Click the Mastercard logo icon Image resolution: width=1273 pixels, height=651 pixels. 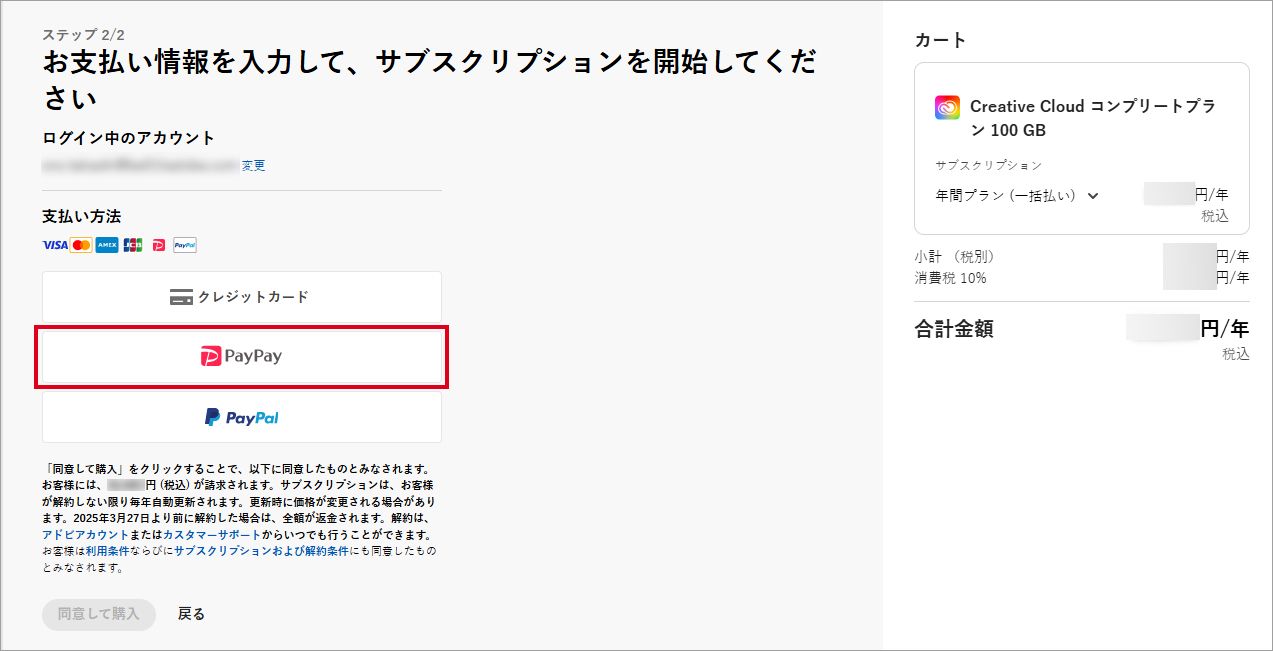pyautogui.click(x=81, y=245)
